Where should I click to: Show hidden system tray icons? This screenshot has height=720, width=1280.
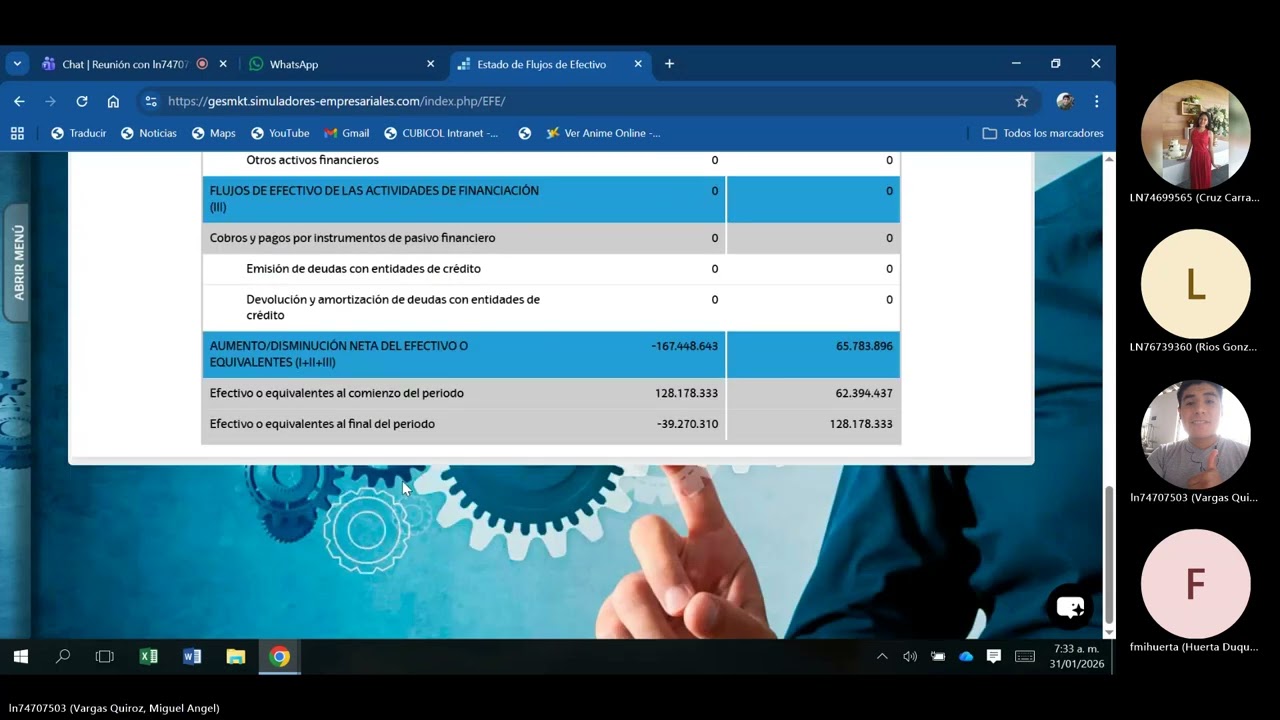(x=882, y=657)
